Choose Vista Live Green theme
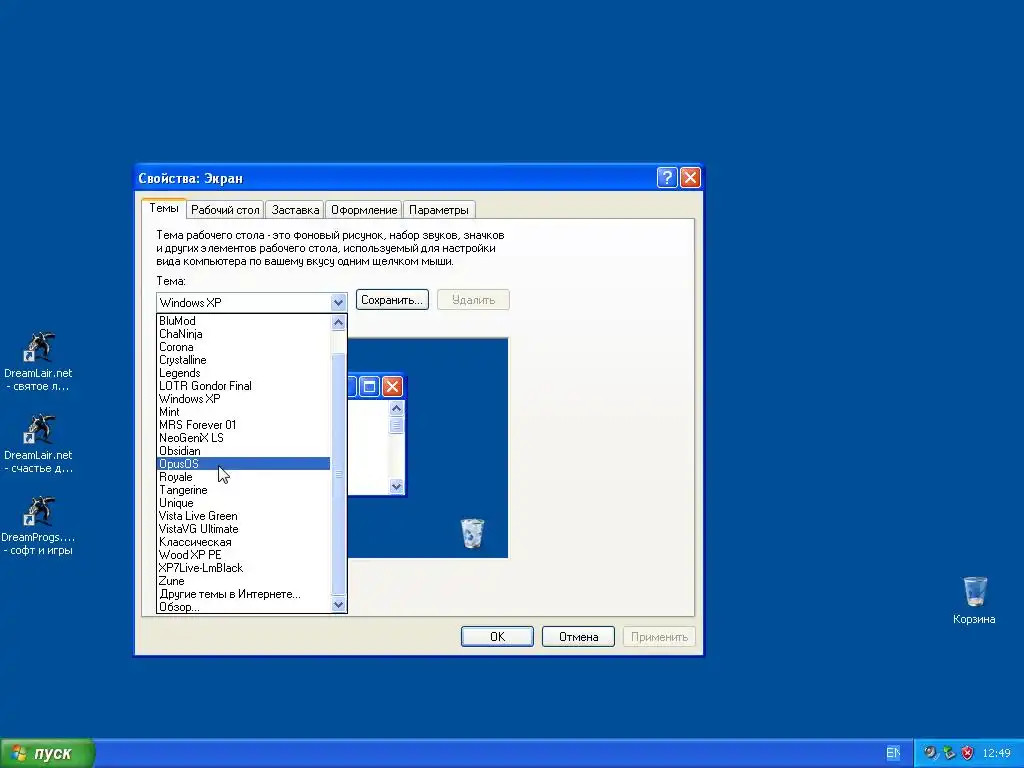 point(244,516)
